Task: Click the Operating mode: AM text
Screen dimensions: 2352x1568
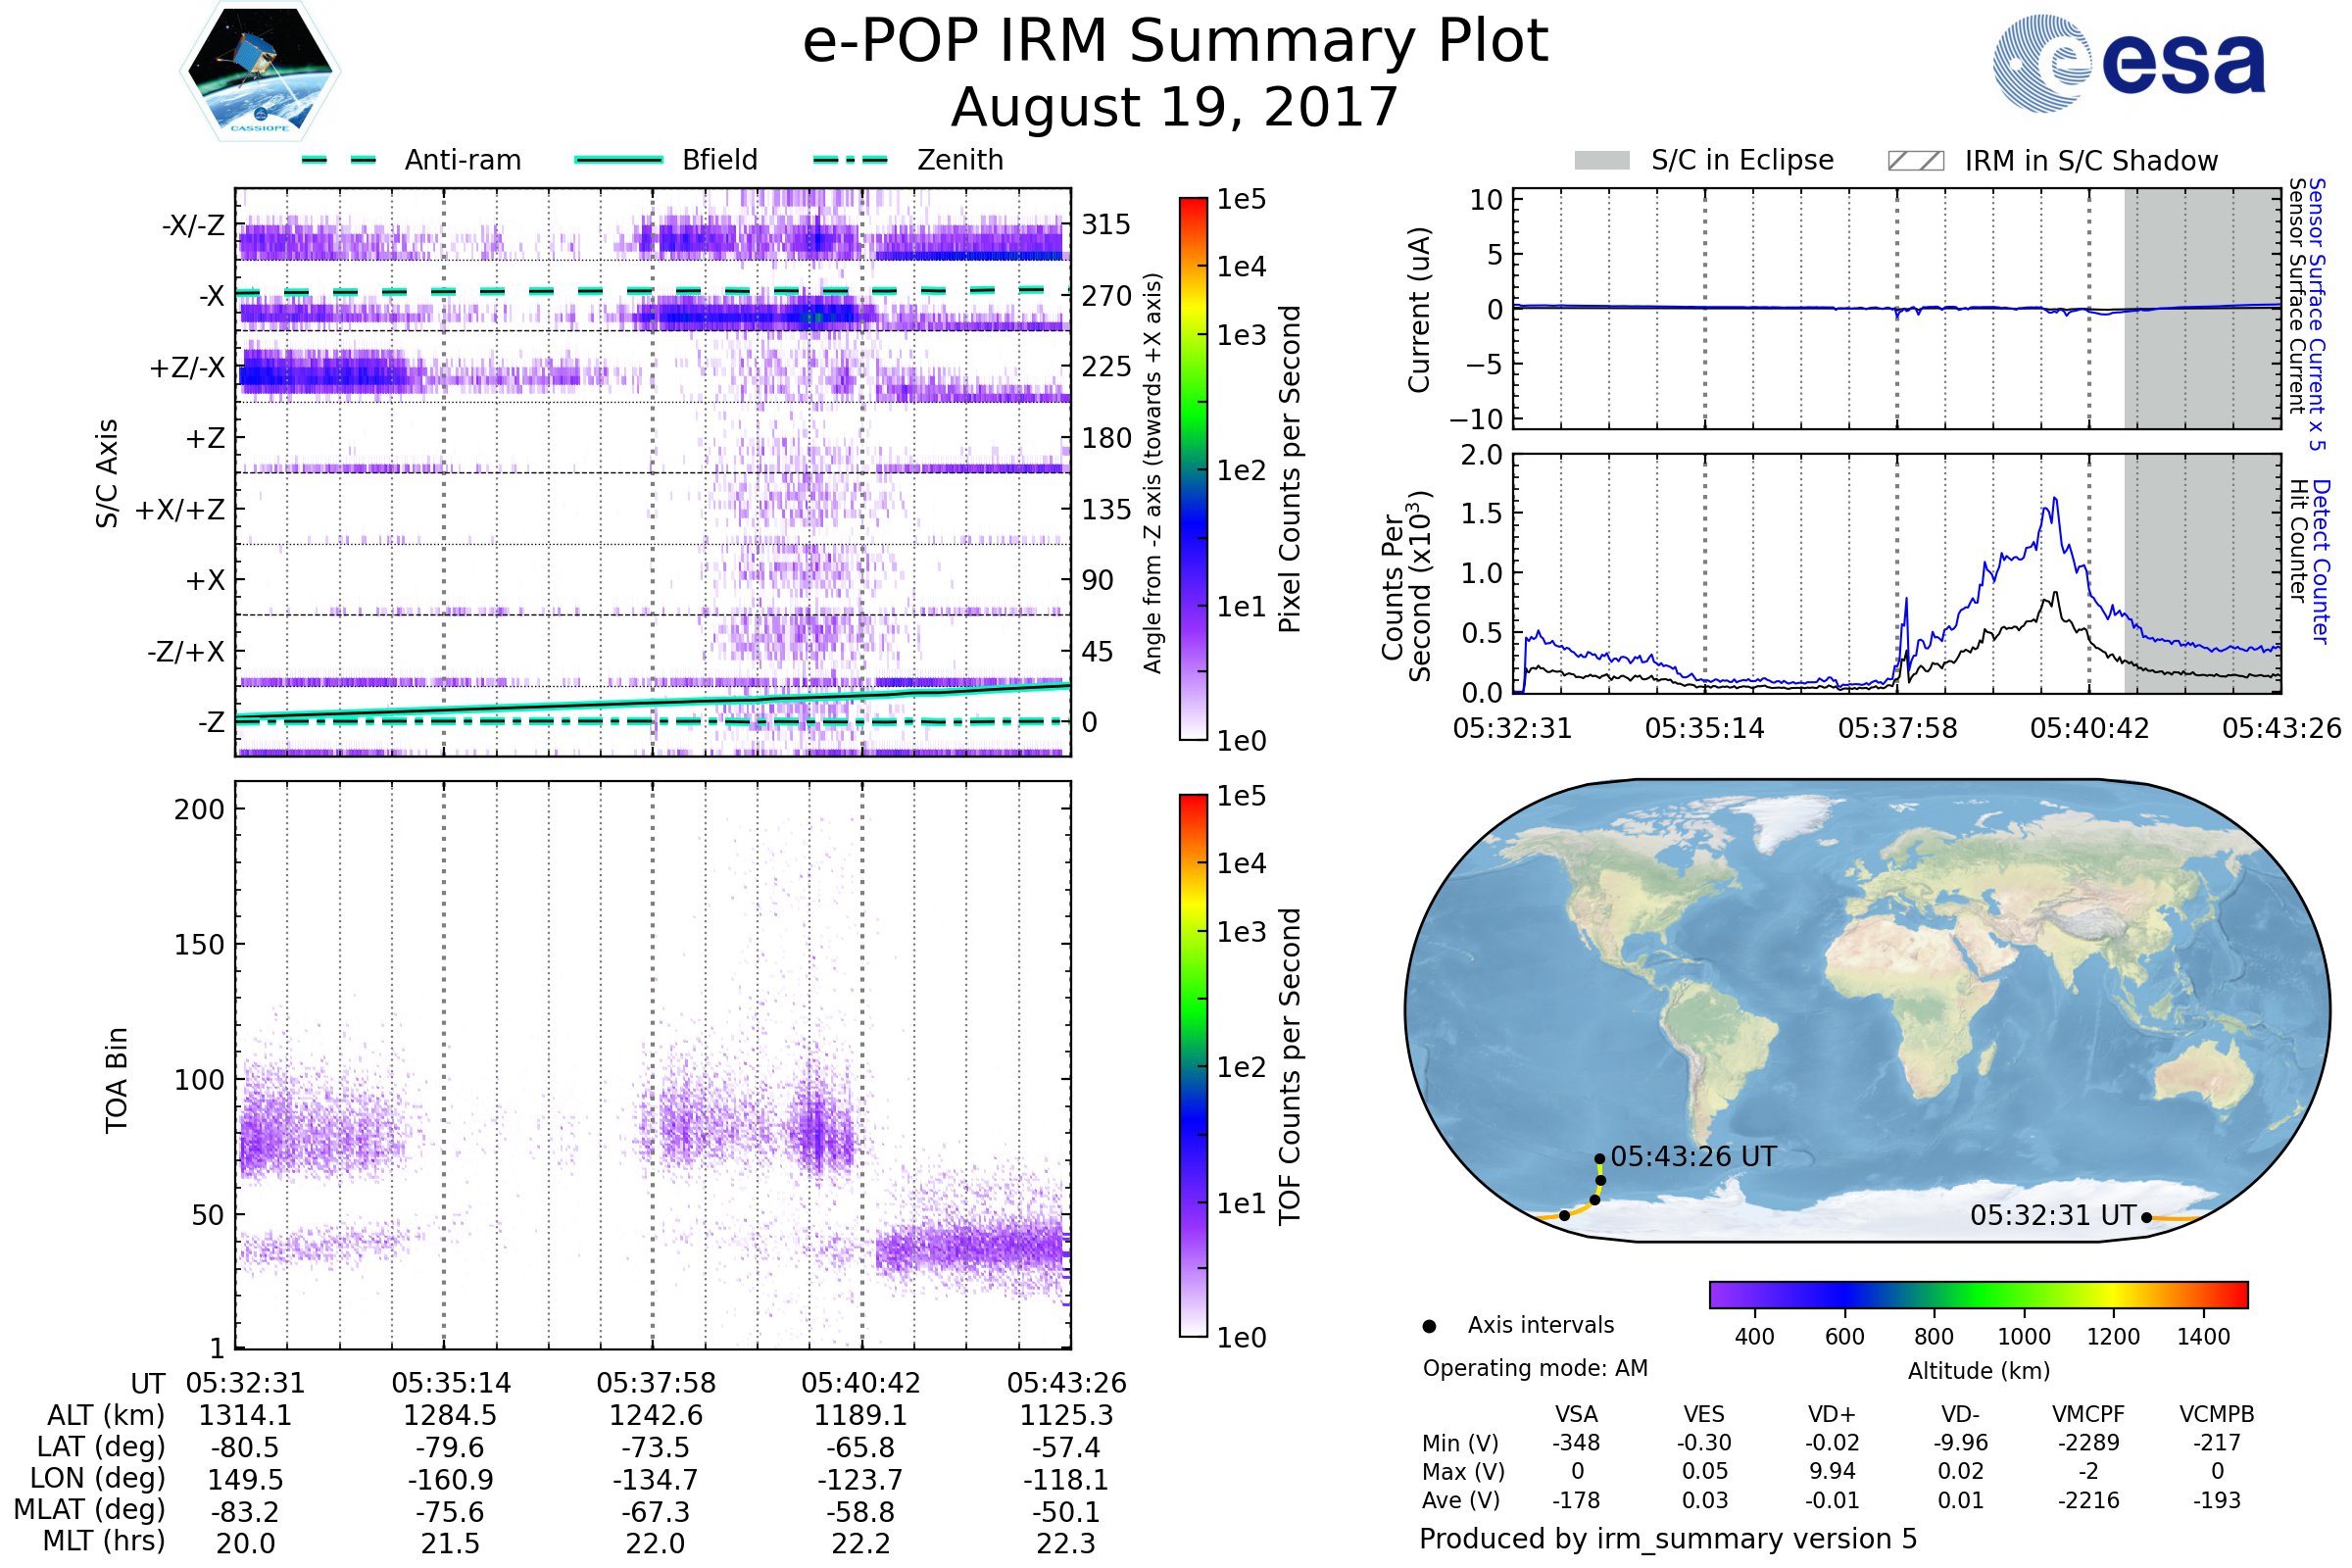Action: 1535,1368
